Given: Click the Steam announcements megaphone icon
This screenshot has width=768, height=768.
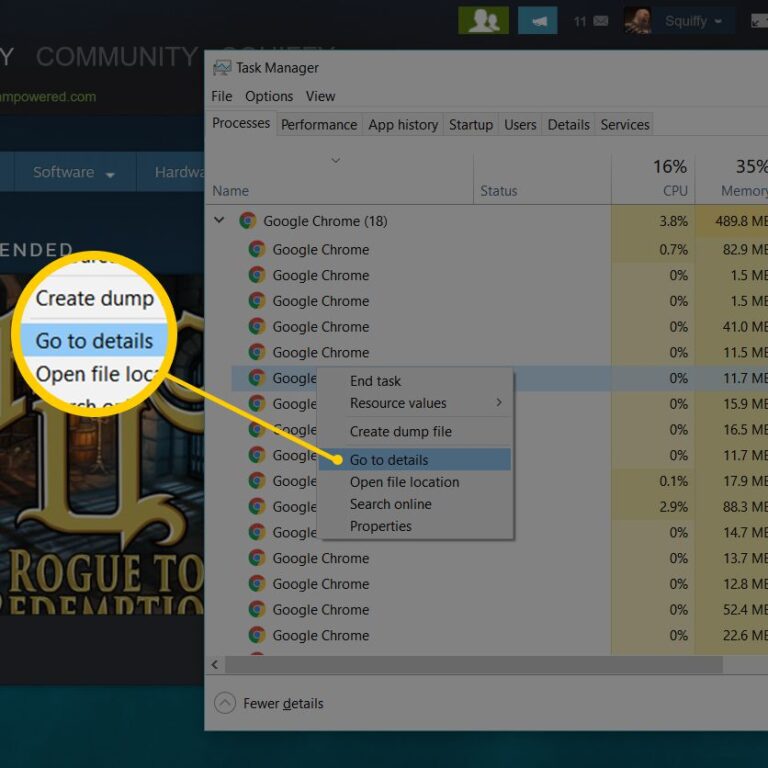Looking at the screenshot, I should (x=537, y=21).
